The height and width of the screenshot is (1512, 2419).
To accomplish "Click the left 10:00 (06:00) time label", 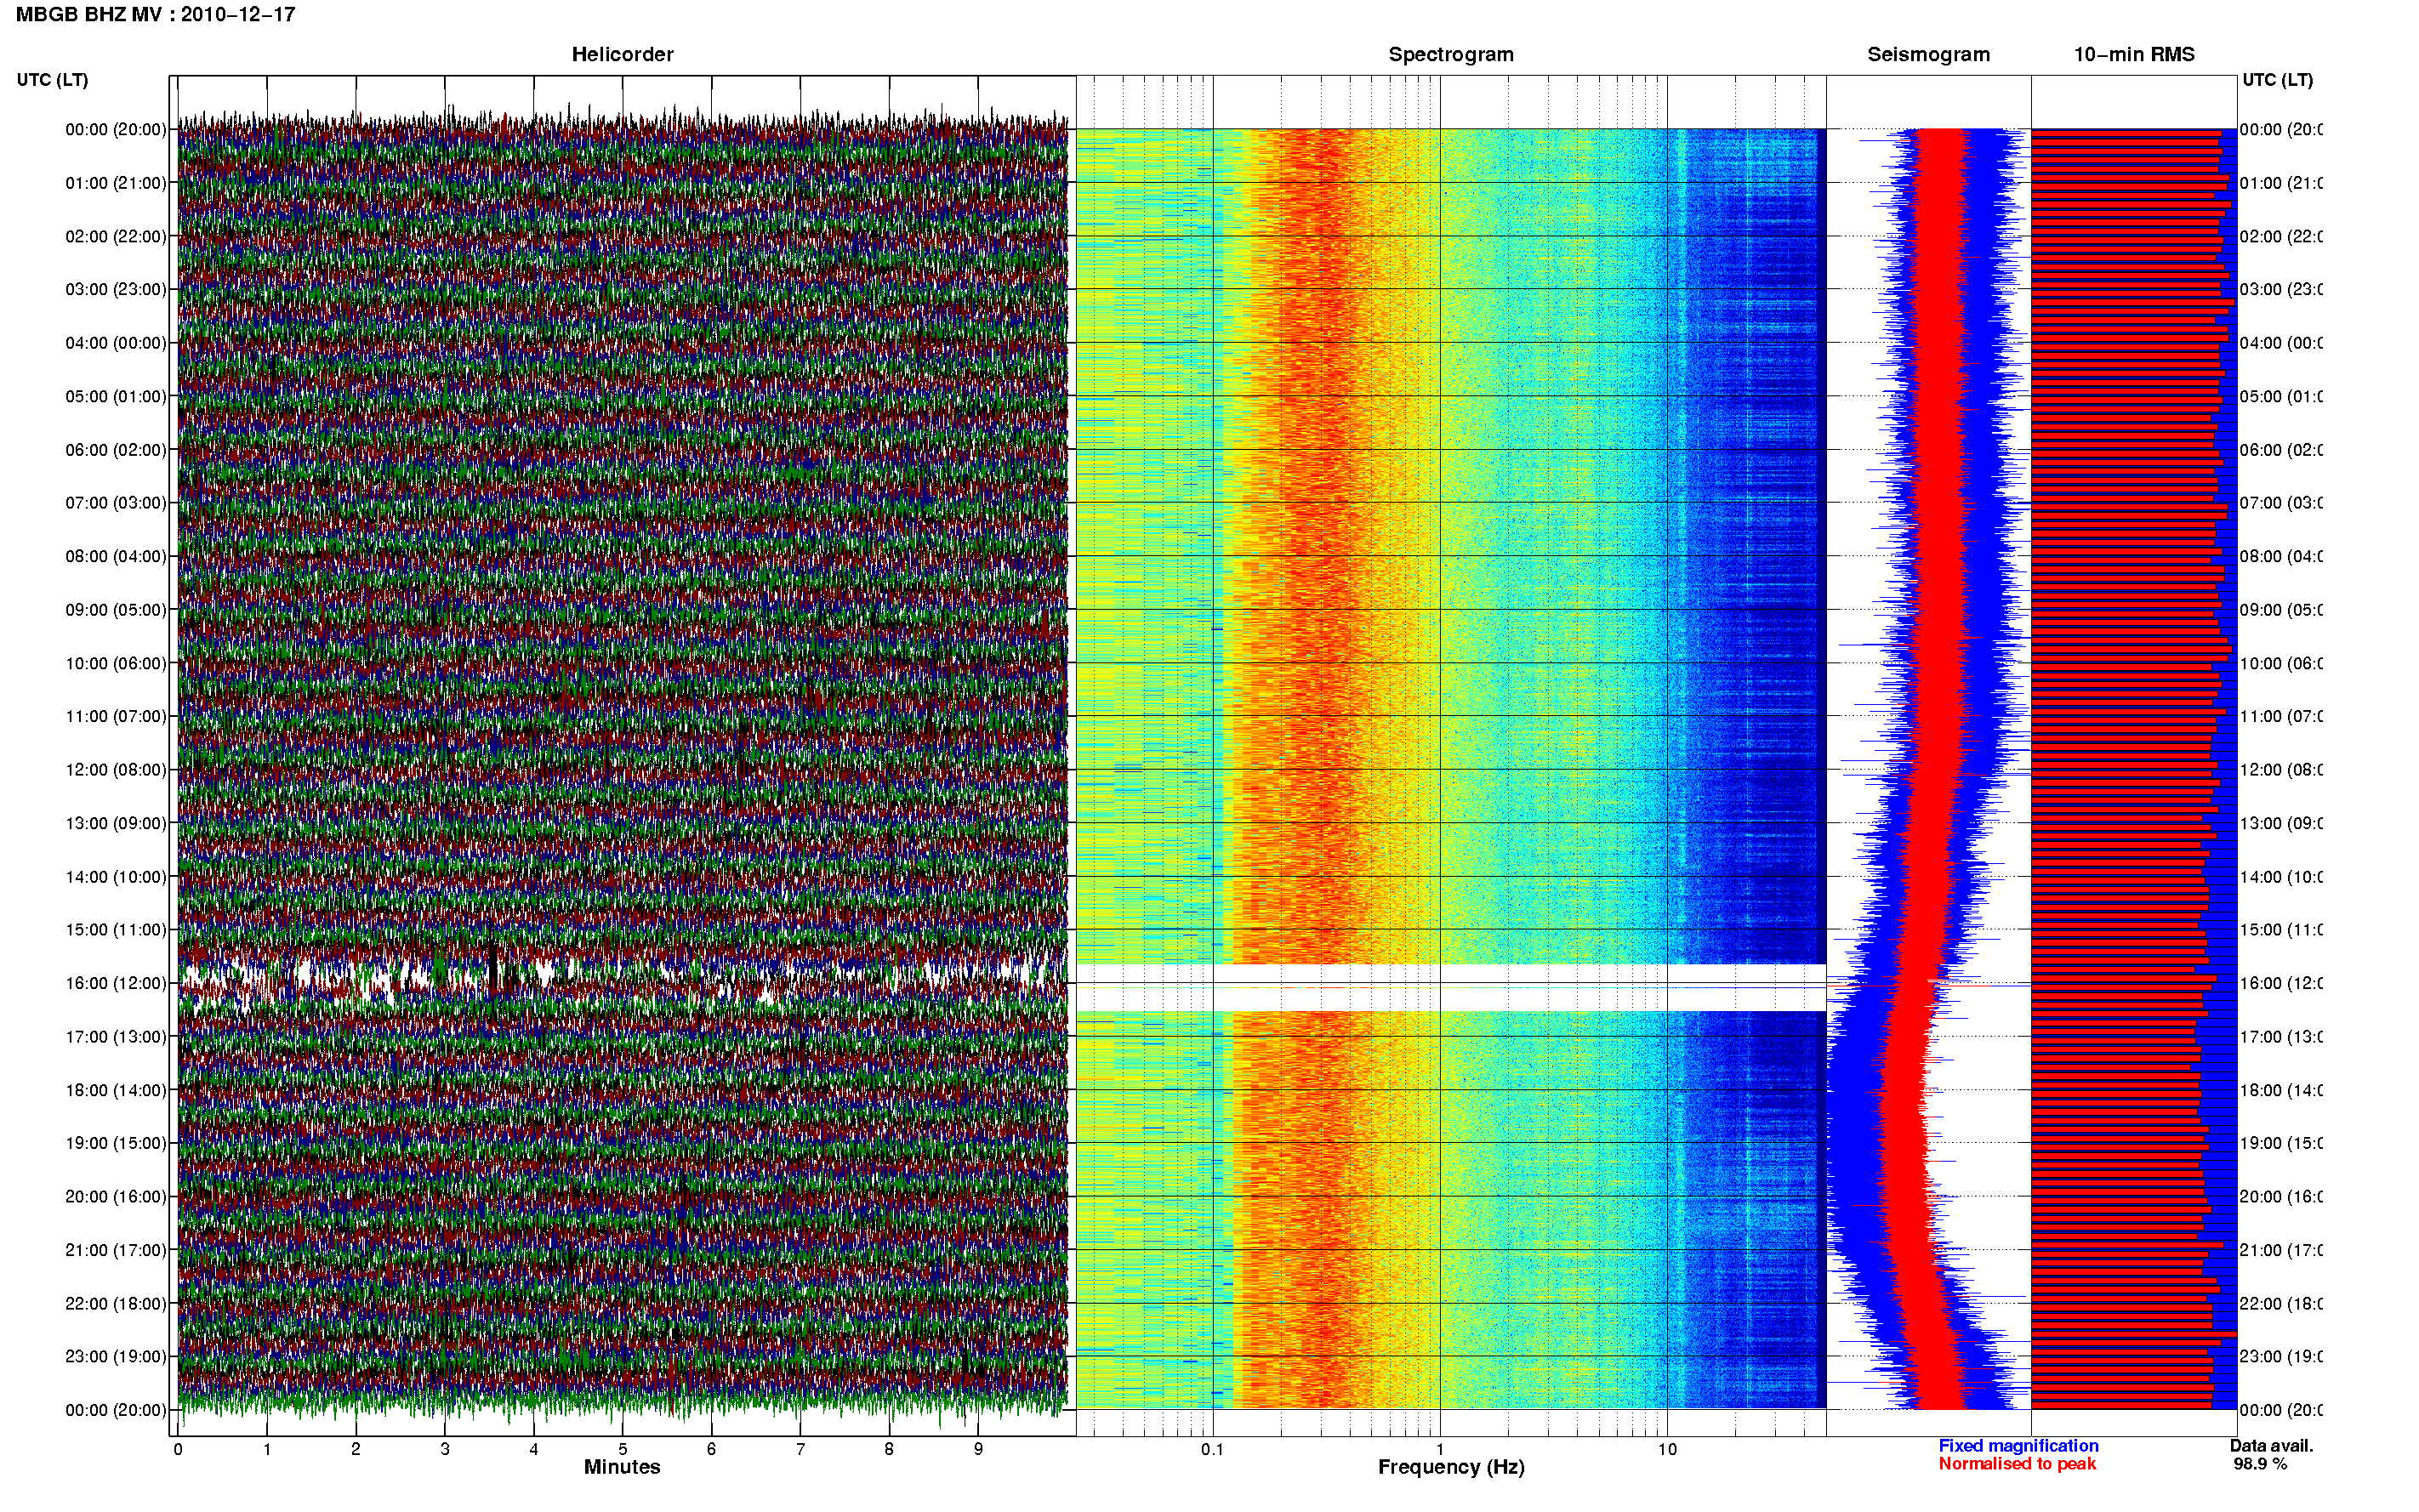I will [116, 663].
